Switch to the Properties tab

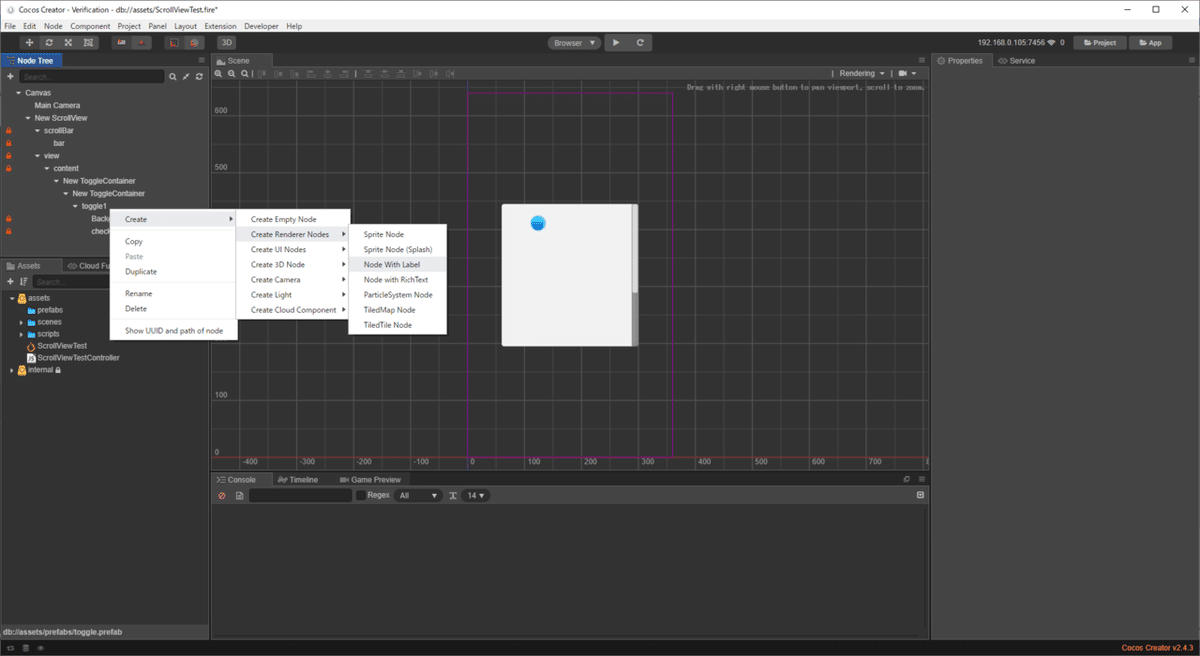(x=960, y=61)
